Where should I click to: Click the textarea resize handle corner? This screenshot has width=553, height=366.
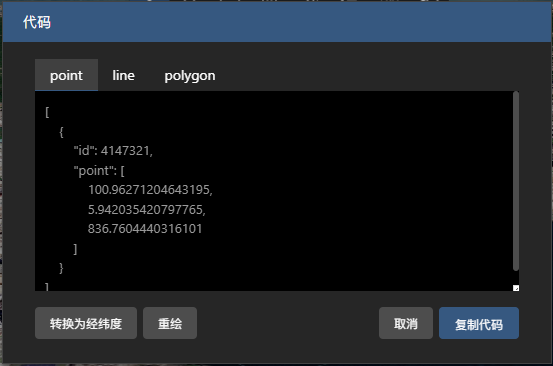[x=516, y=288]
